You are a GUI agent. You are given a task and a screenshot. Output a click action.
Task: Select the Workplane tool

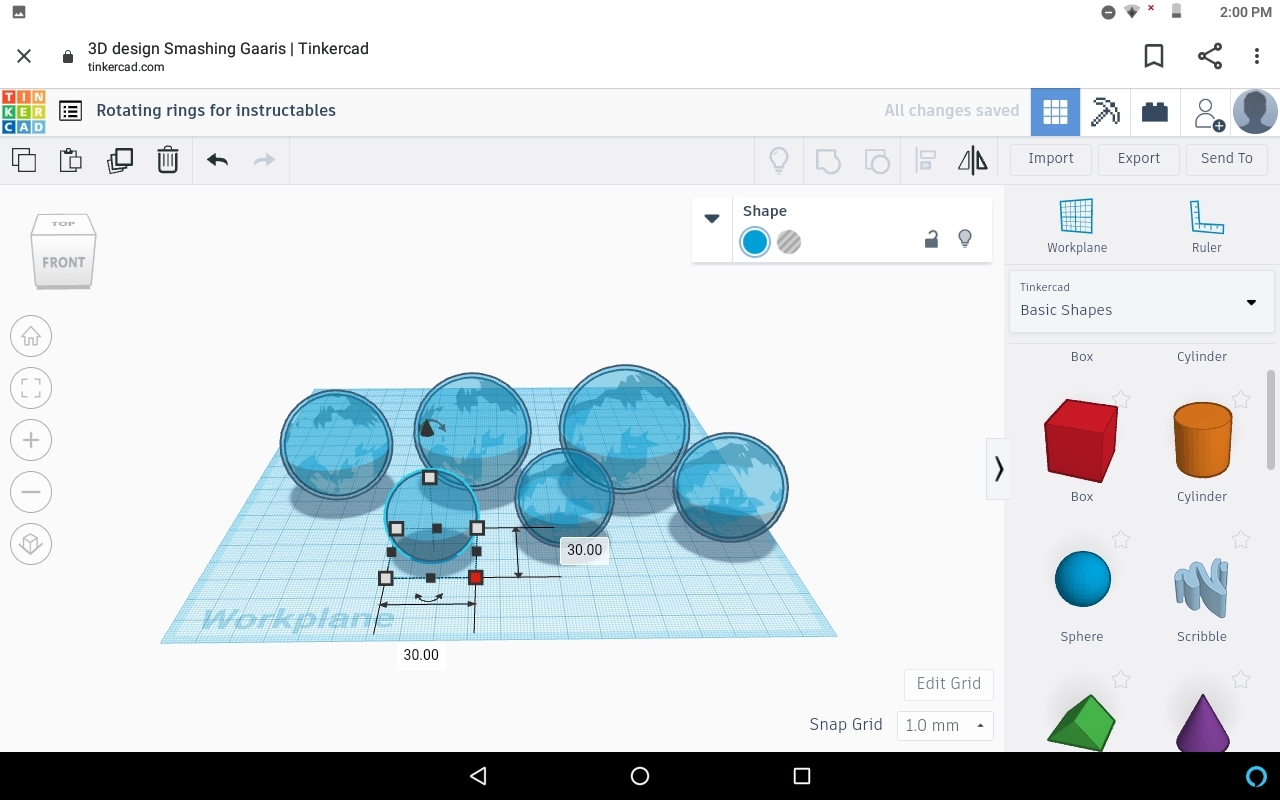pyautogui.click(x=1077, y=226)
